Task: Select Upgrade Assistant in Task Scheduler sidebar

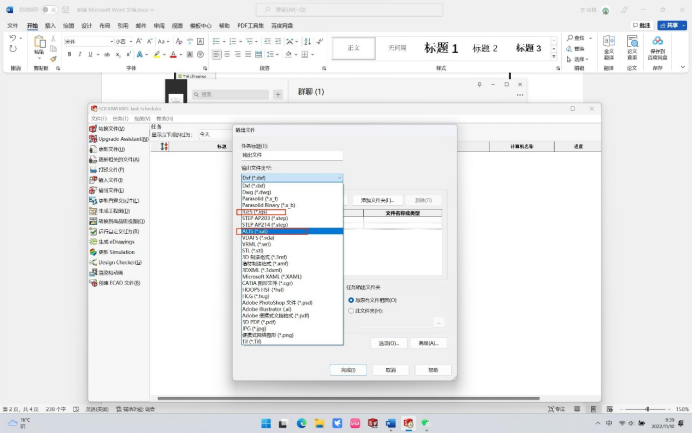Action: [x=119, y=139]
